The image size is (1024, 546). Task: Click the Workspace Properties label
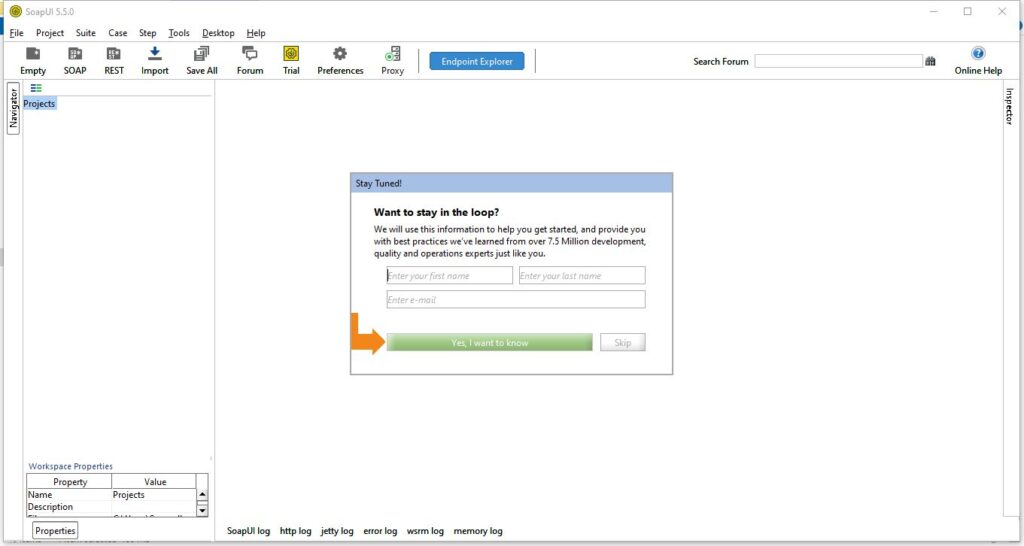(71, 466)
